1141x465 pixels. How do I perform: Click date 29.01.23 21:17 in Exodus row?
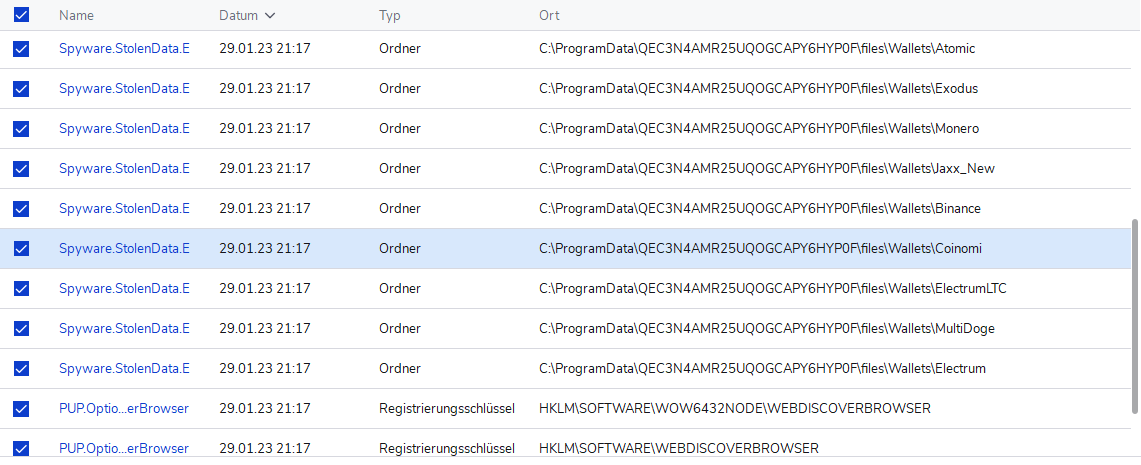pyautogui.click(x=265, y=89)
